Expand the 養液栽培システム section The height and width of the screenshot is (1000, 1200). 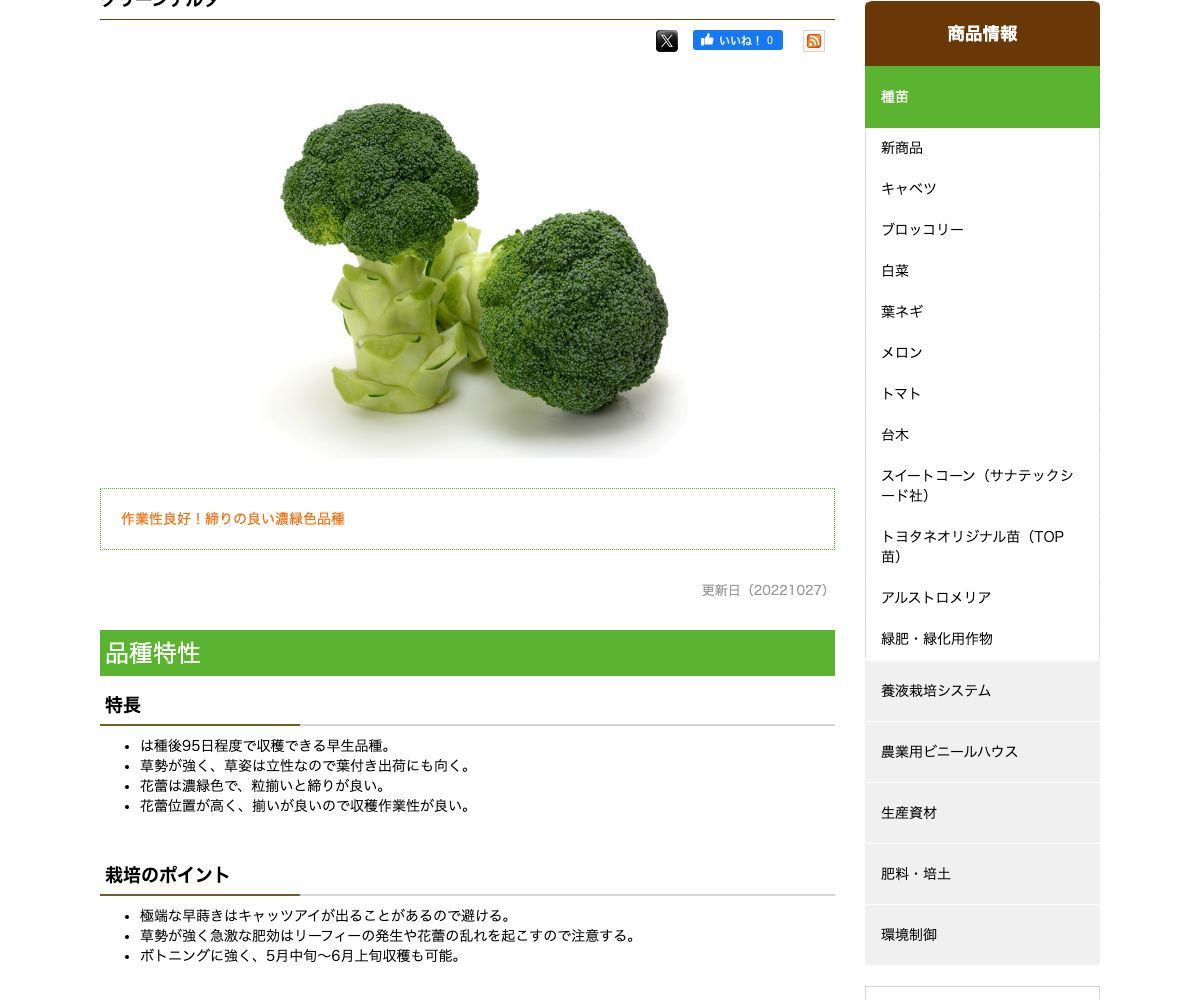tap(982, 691)
